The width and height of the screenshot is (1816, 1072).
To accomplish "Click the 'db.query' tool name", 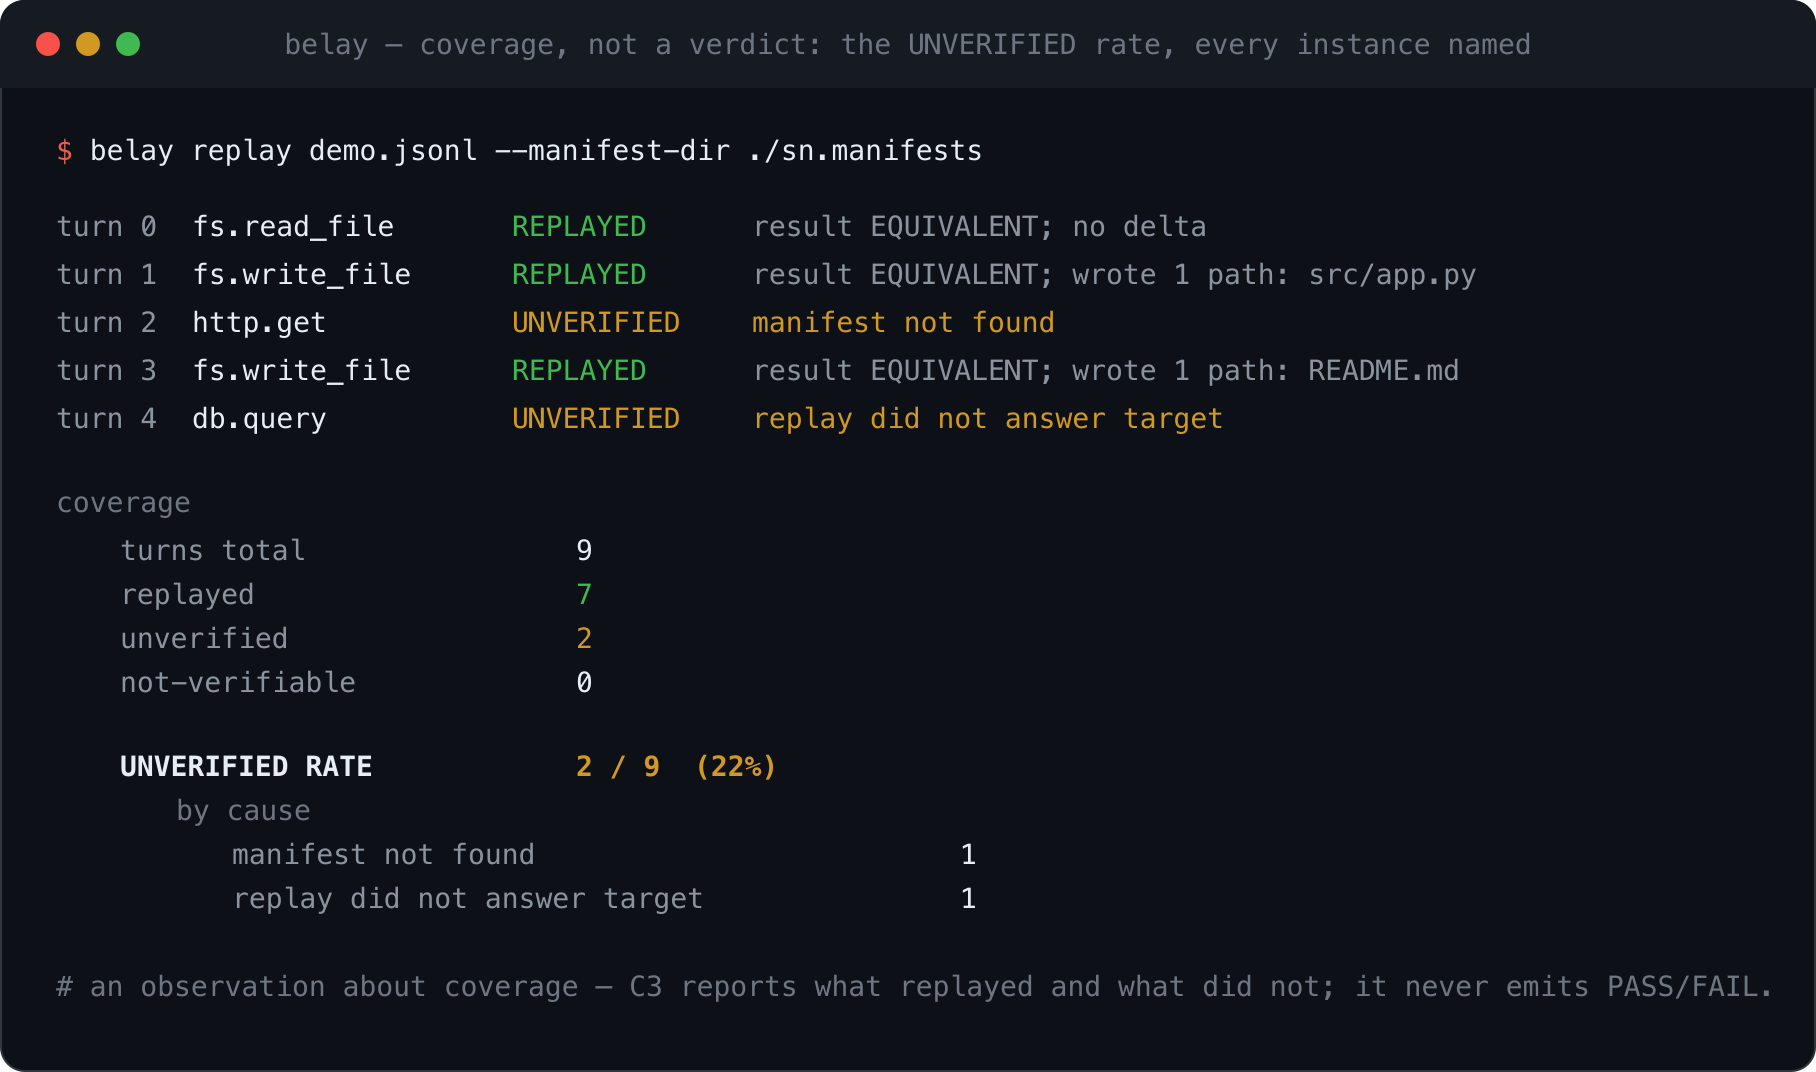I will (x=259, y=419).
